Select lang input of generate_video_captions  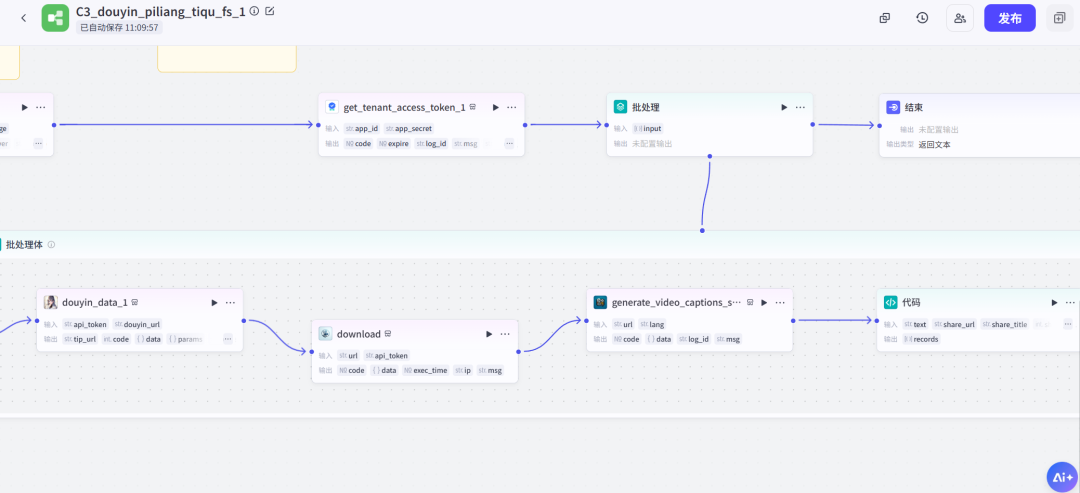(x=652, y=324)
